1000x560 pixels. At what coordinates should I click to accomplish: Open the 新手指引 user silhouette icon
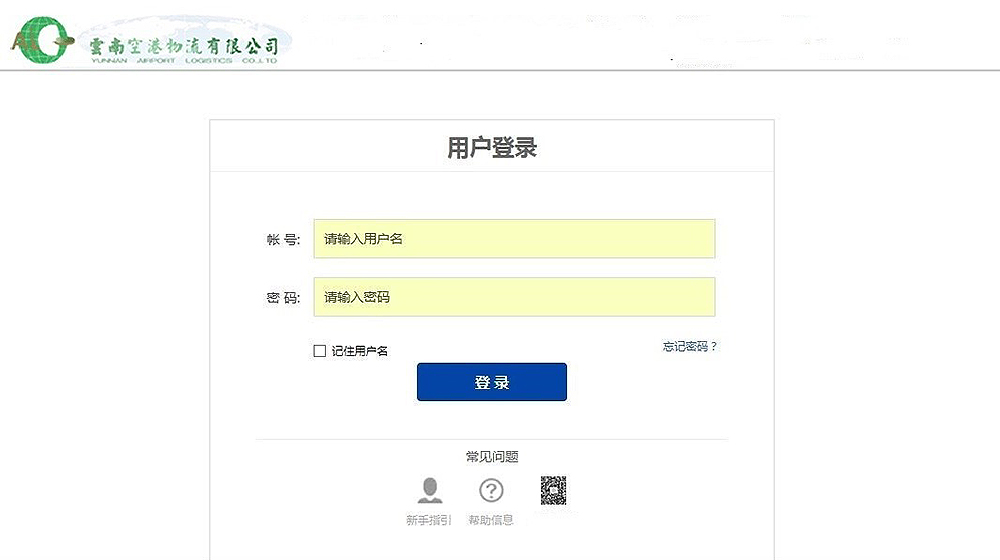(430, 490)
